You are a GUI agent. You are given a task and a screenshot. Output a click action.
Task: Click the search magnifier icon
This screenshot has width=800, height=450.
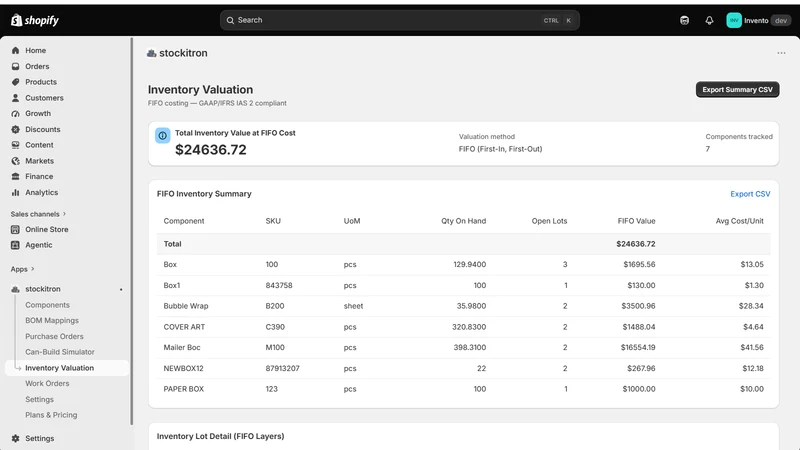tap(230, 20)
